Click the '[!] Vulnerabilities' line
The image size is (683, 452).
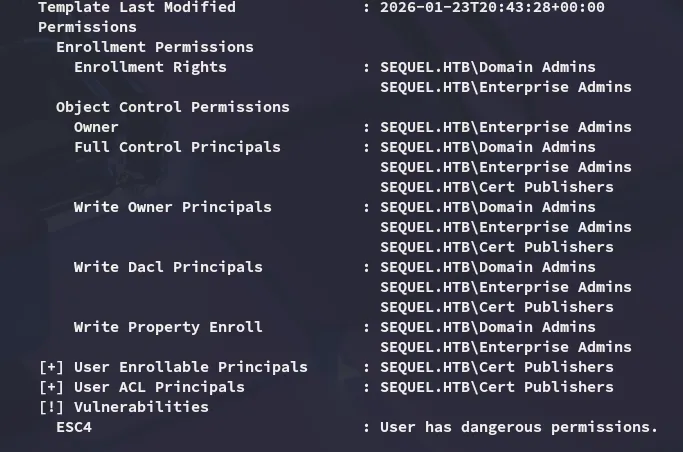click(x=123, y=407)
